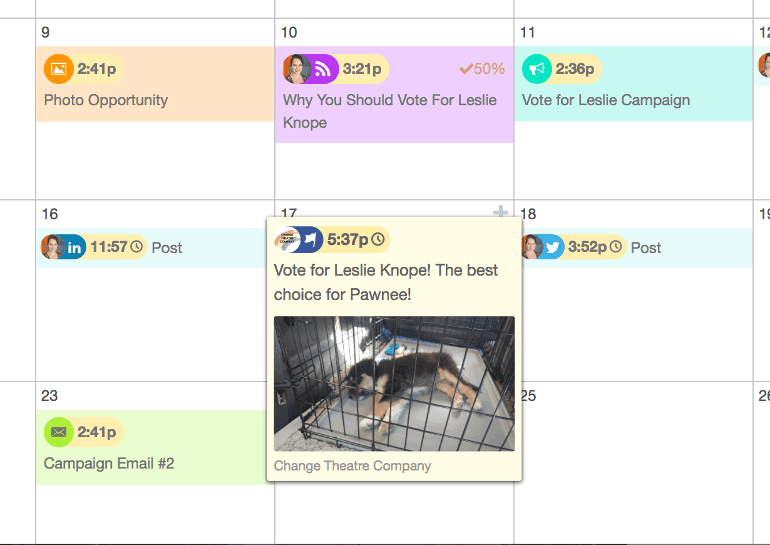Click the Twitter icon on the 3:52p post

pos(551,247)
